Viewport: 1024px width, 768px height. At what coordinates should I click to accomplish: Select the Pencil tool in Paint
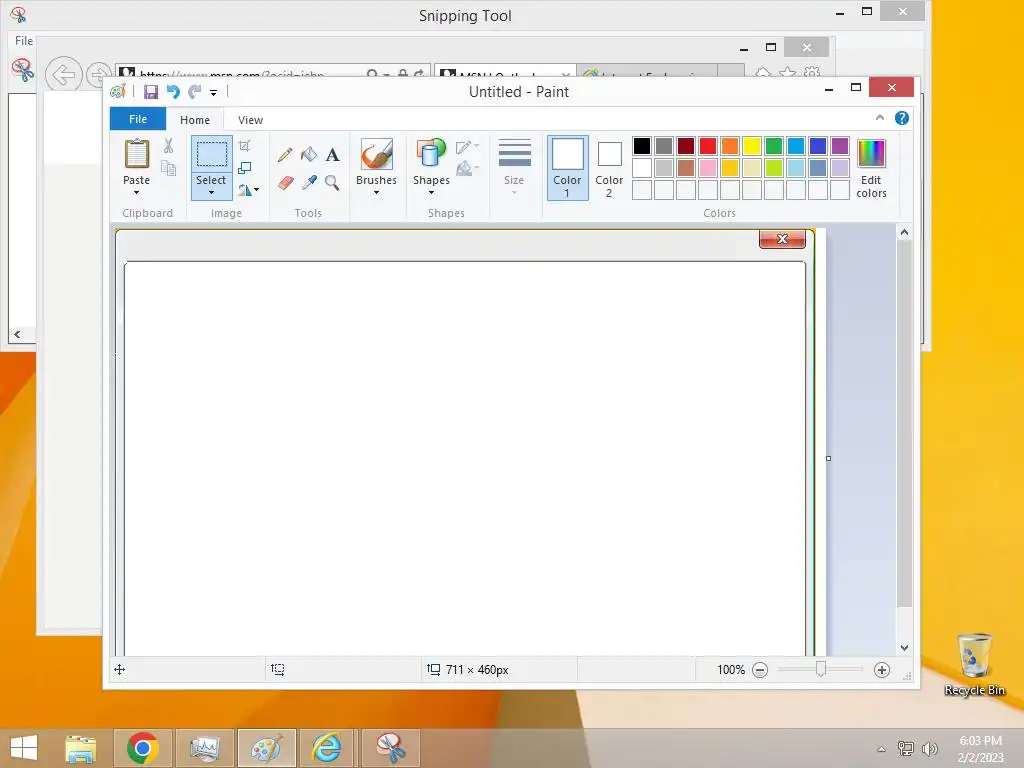285,155
